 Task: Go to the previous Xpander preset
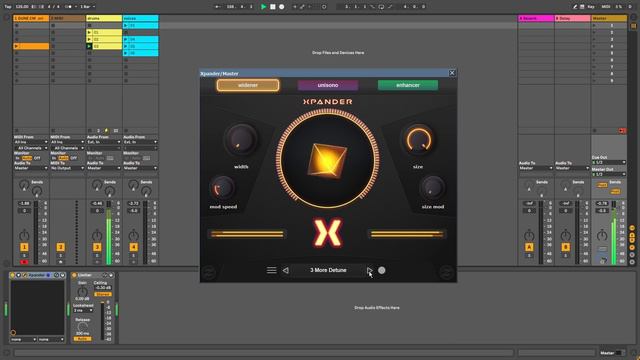pos(285,270)
